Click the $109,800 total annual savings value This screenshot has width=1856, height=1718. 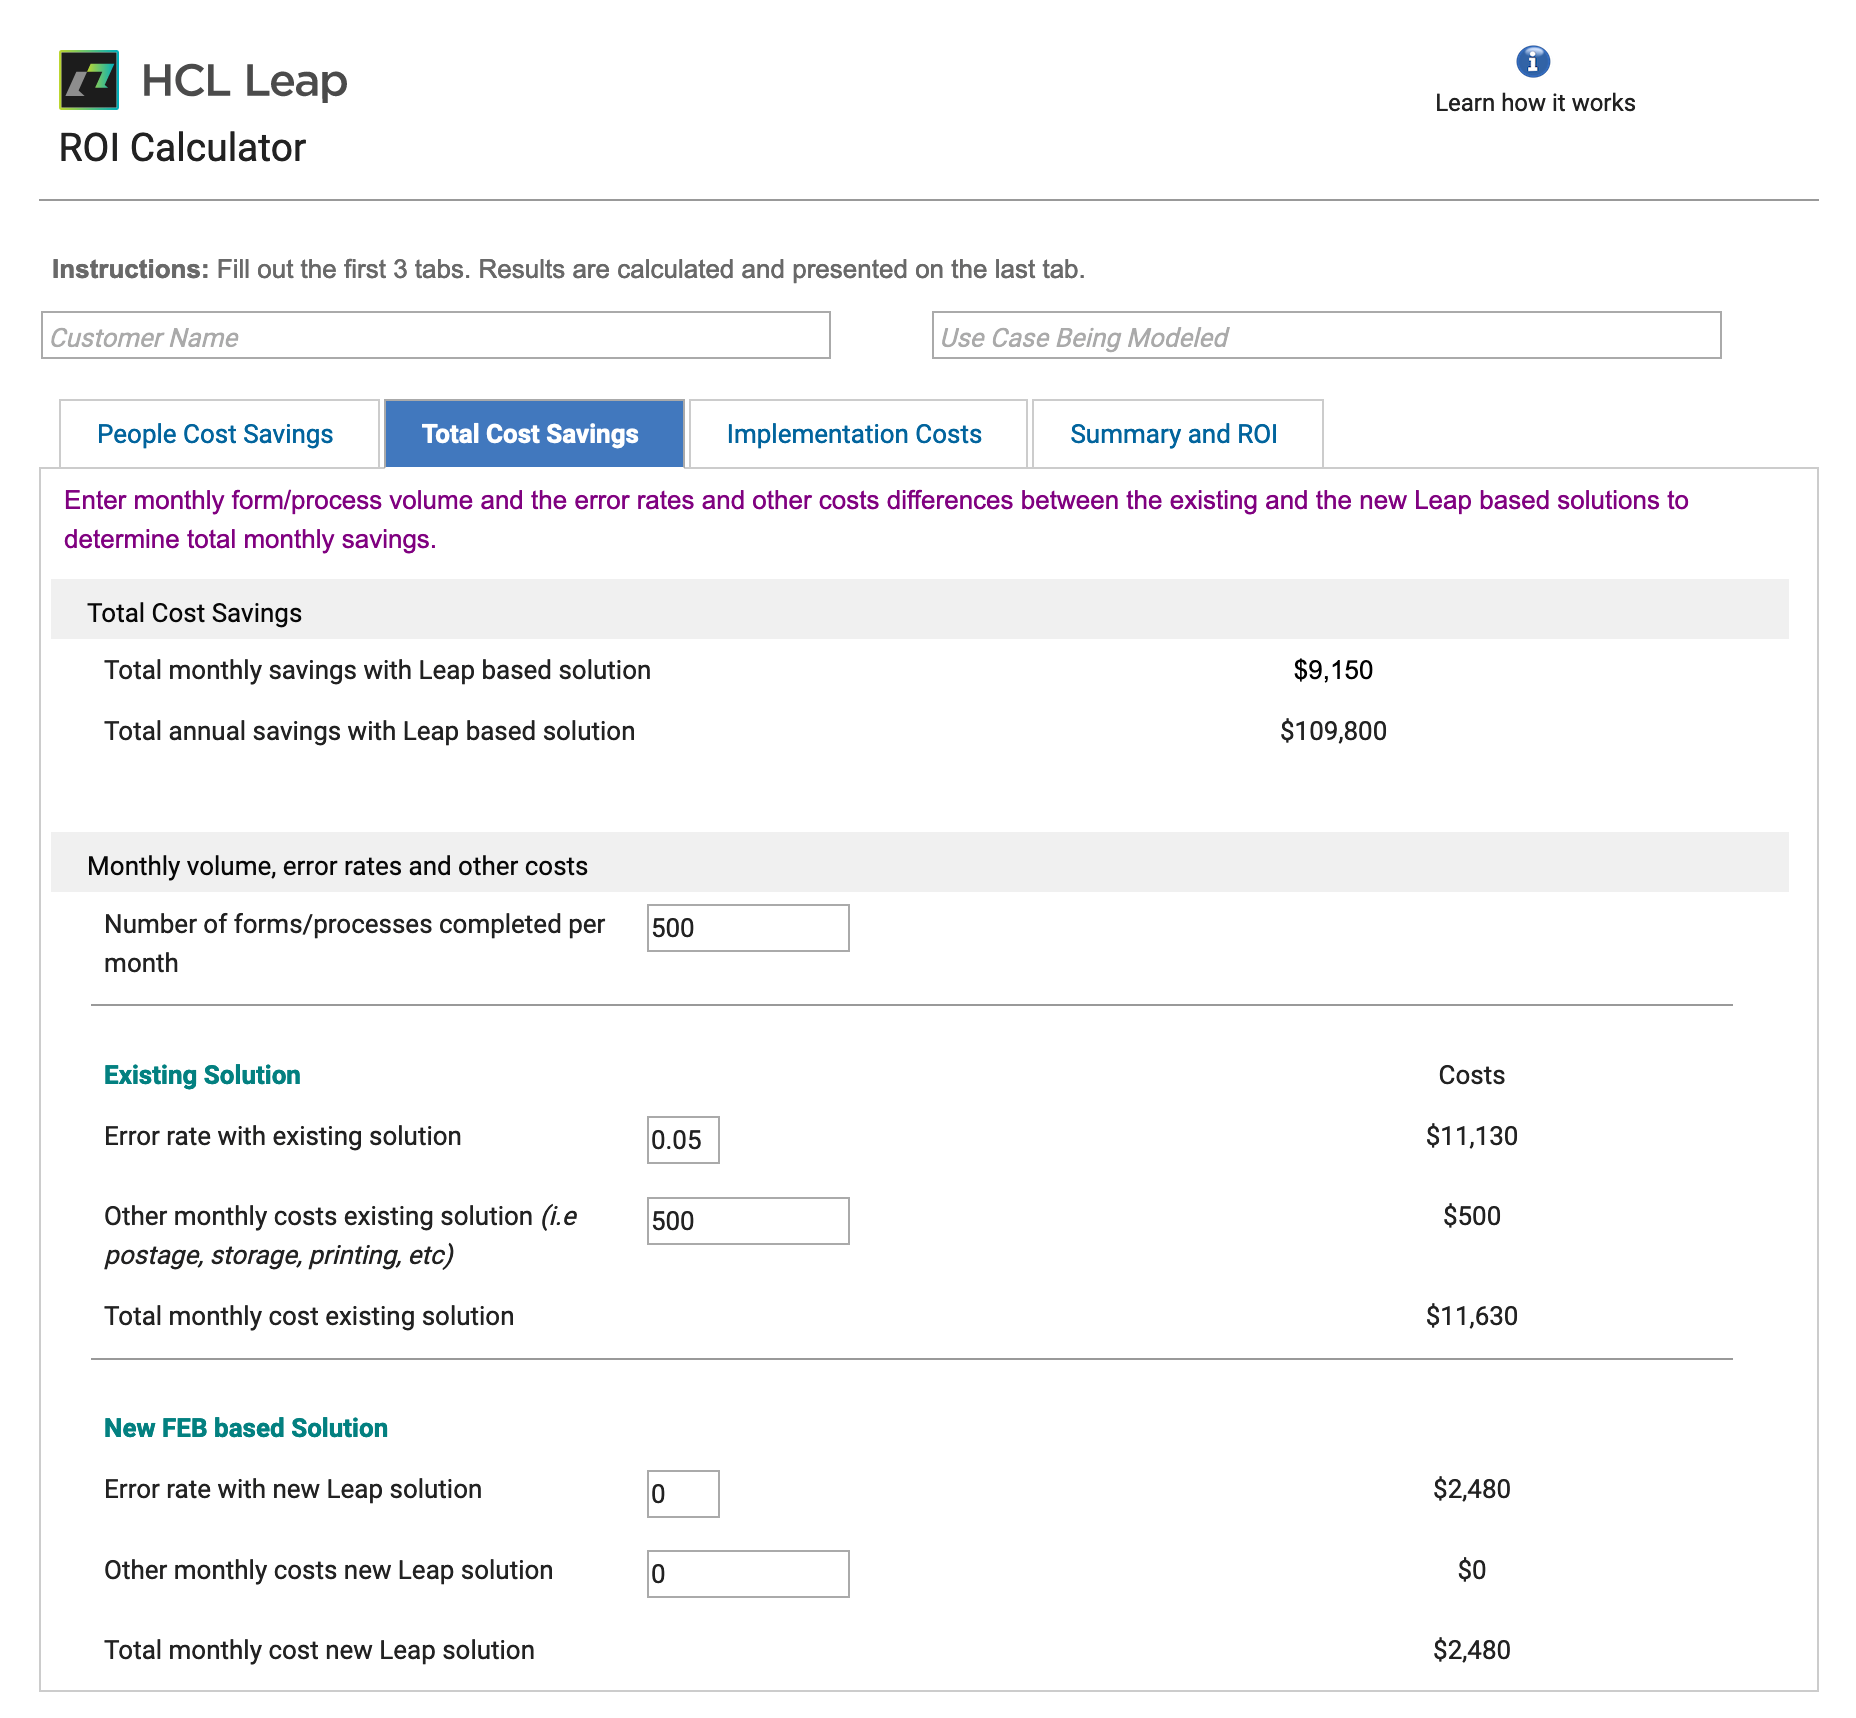(1333, 731)
